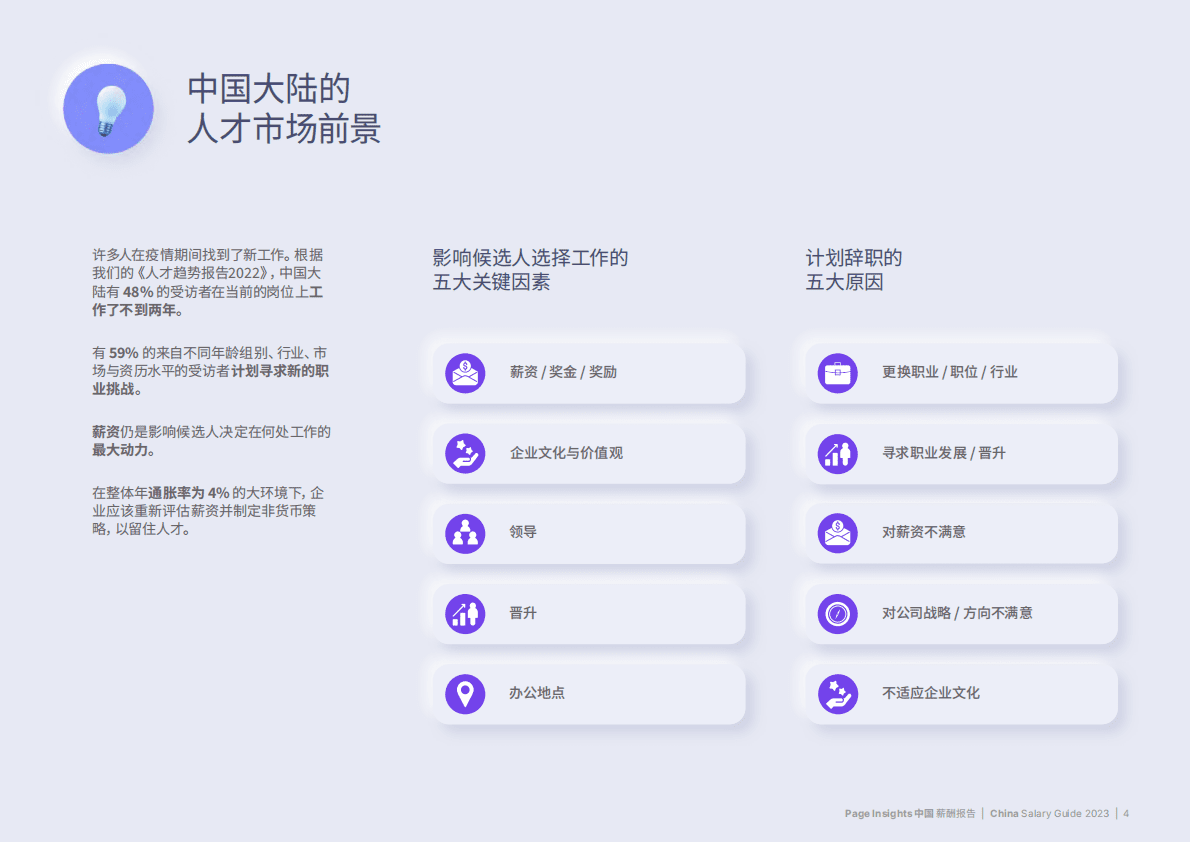
Task: Select the 薪资/奖金/奖励 envelope money icon
Action: tap(464, 373)
